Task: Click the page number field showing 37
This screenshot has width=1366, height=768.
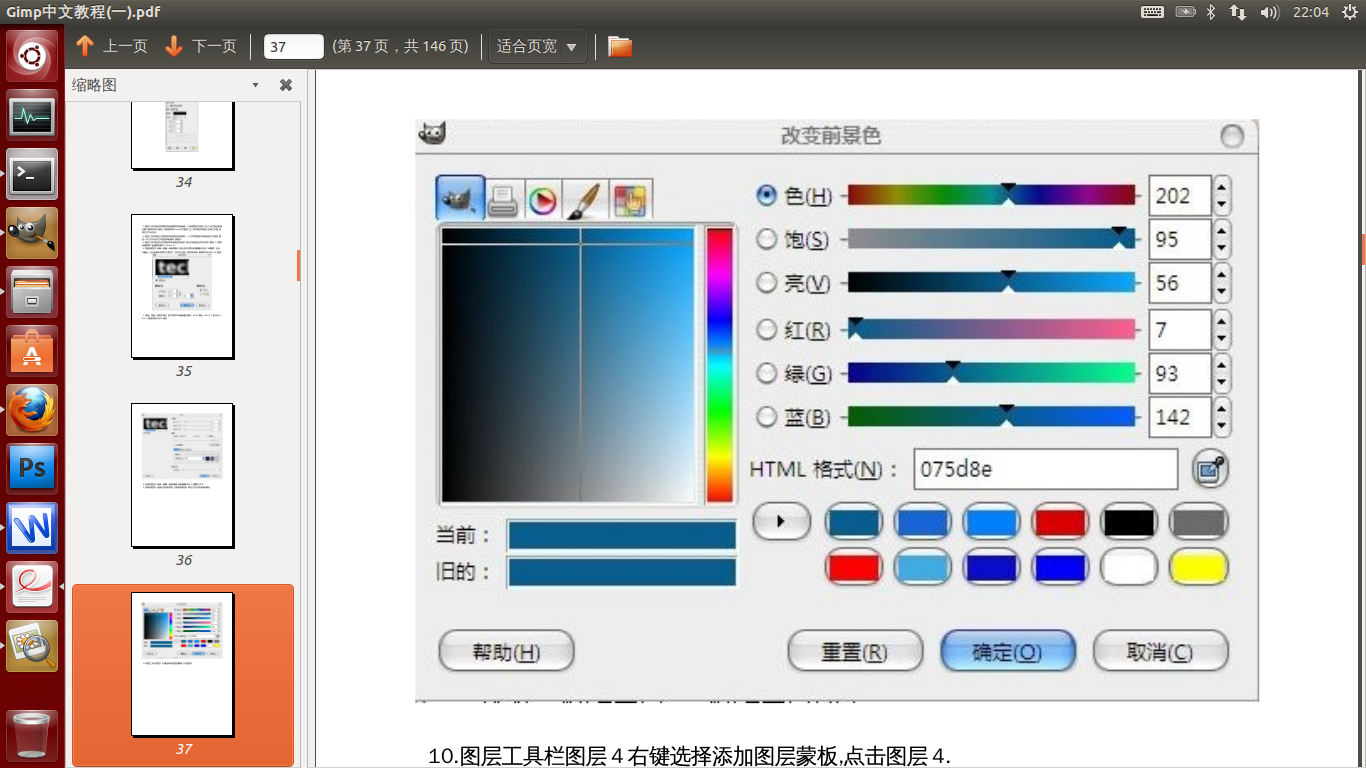Action: (x=293, y=46)
